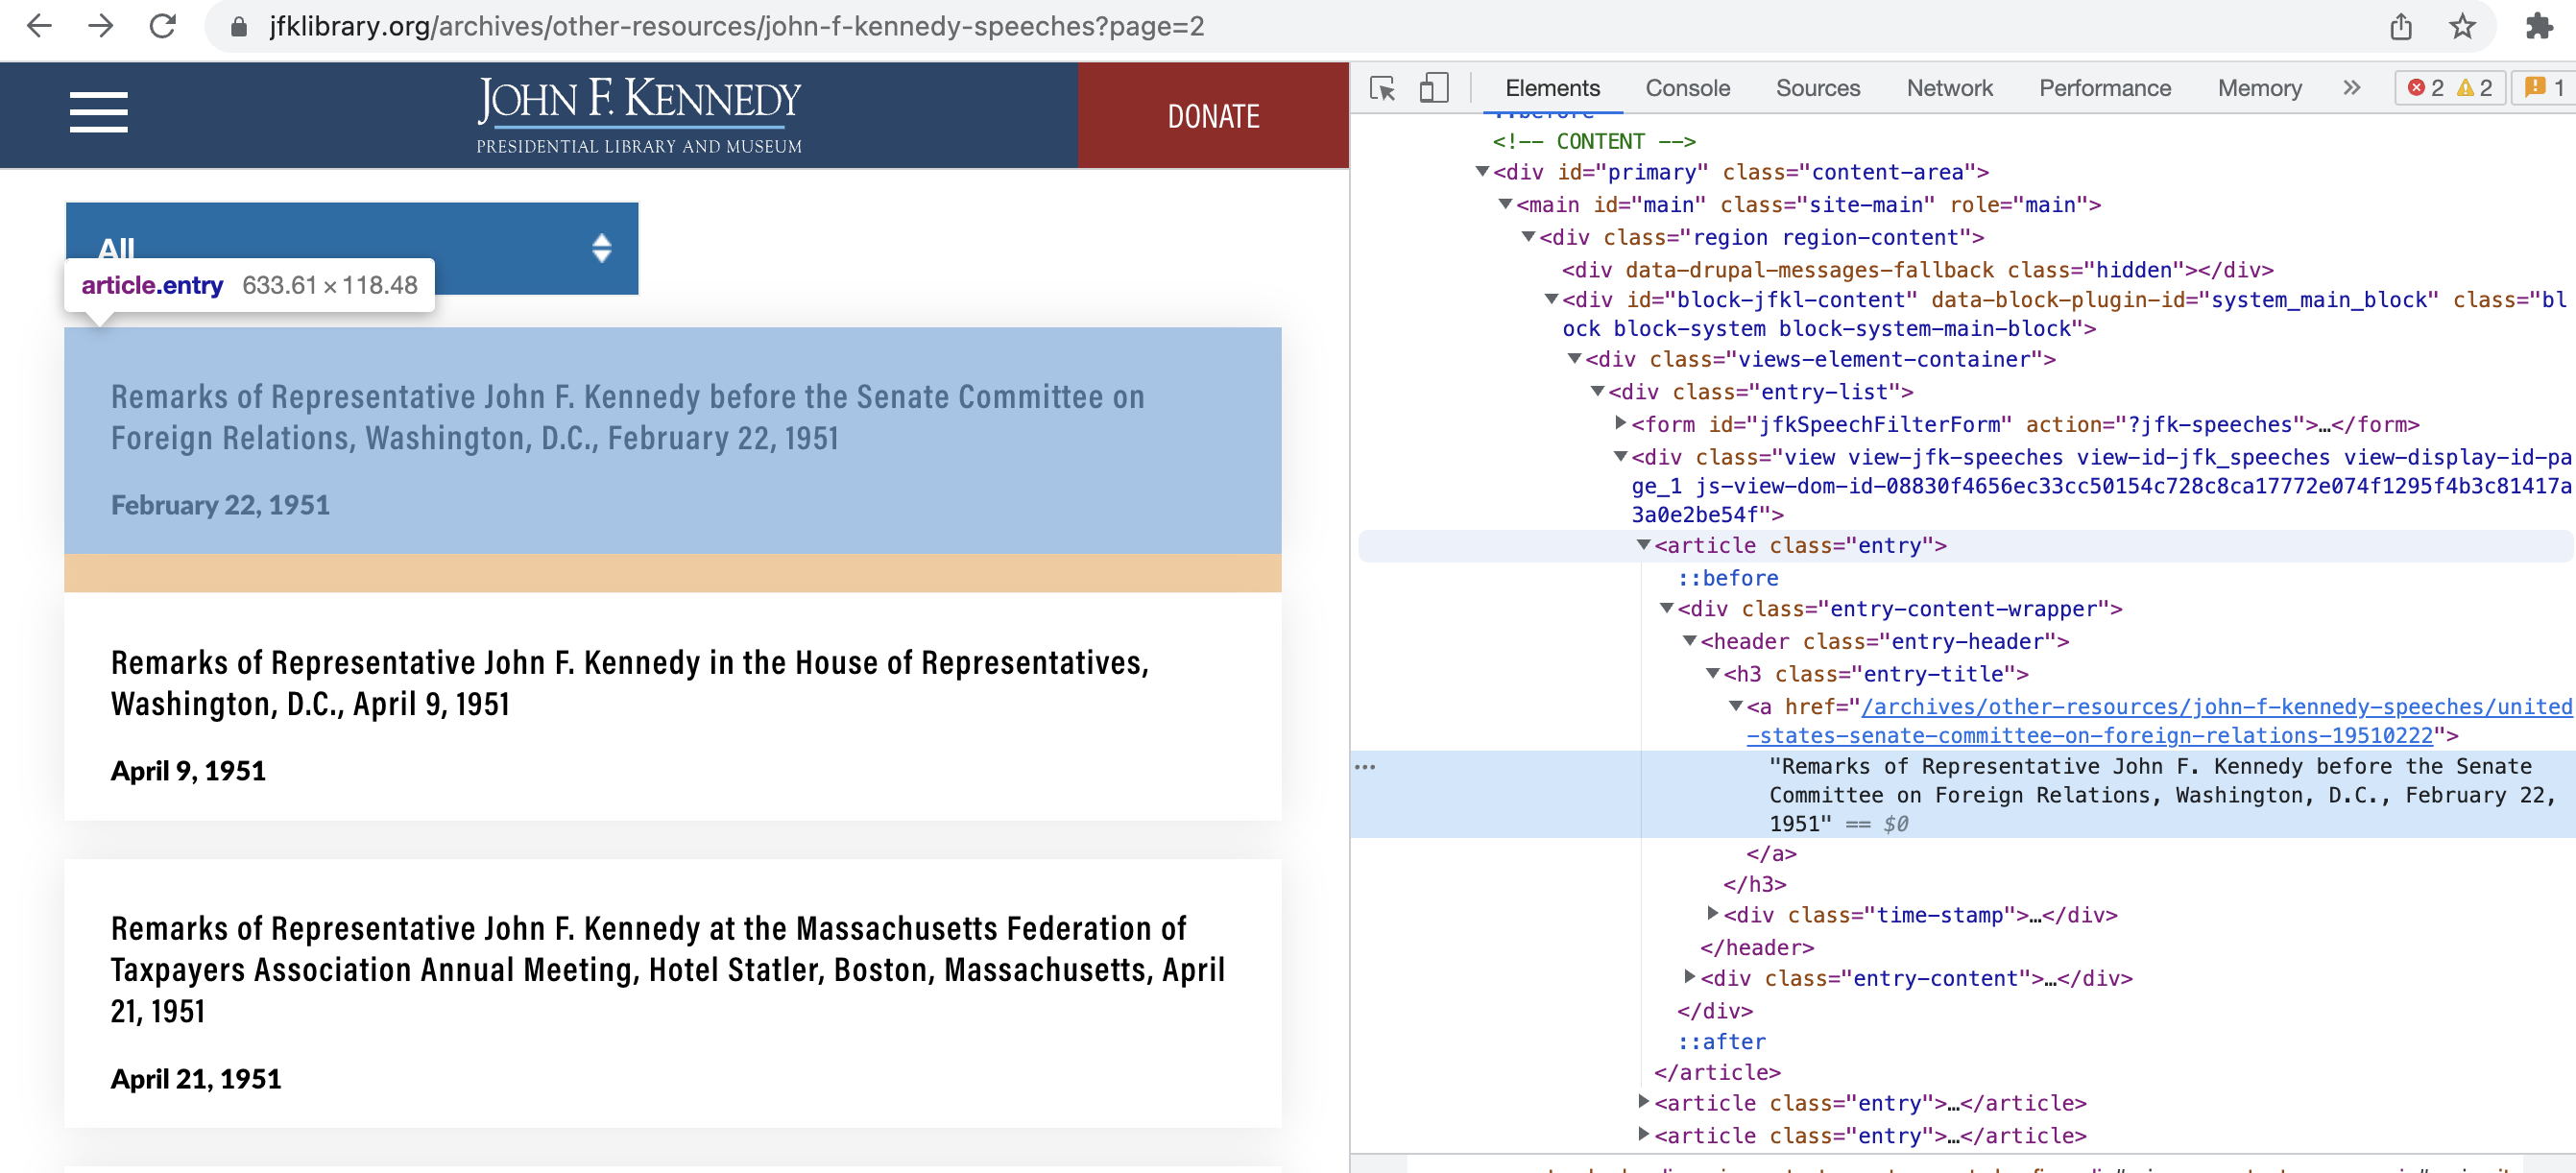Screen dimensions: 2576x1173
Task: Click the Elements tab in DevTools
Action: pos(1550,87)
